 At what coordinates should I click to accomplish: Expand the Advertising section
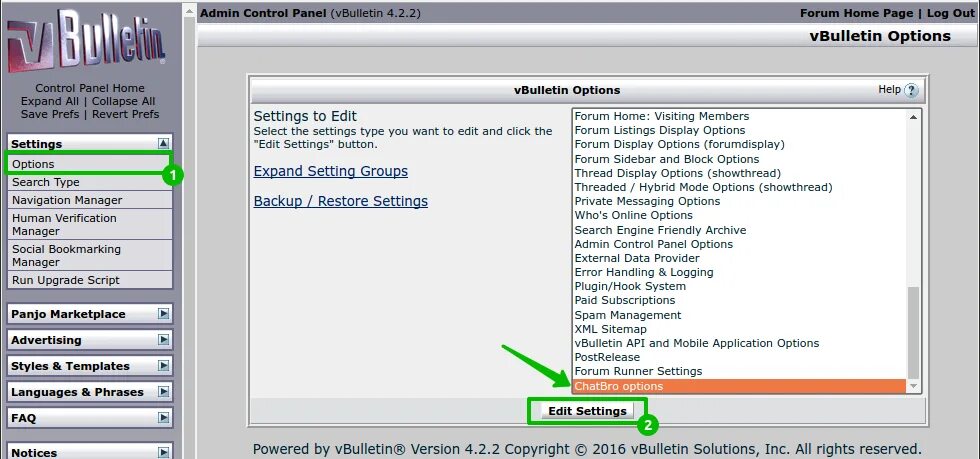click(163, 340)
